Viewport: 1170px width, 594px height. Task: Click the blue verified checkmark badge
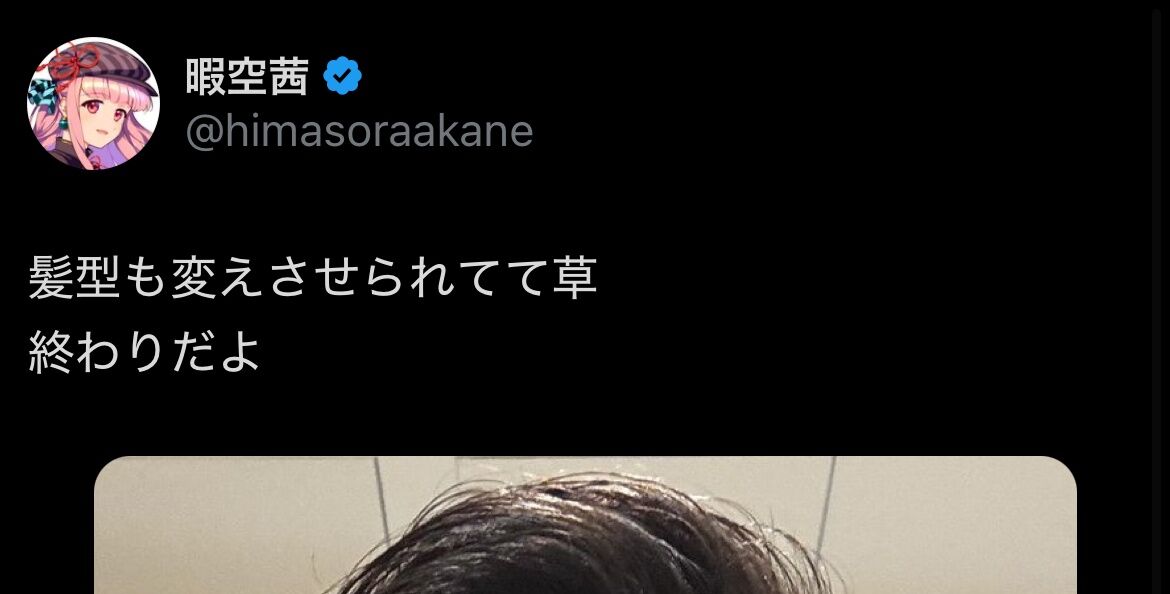[x=342, y=76]
